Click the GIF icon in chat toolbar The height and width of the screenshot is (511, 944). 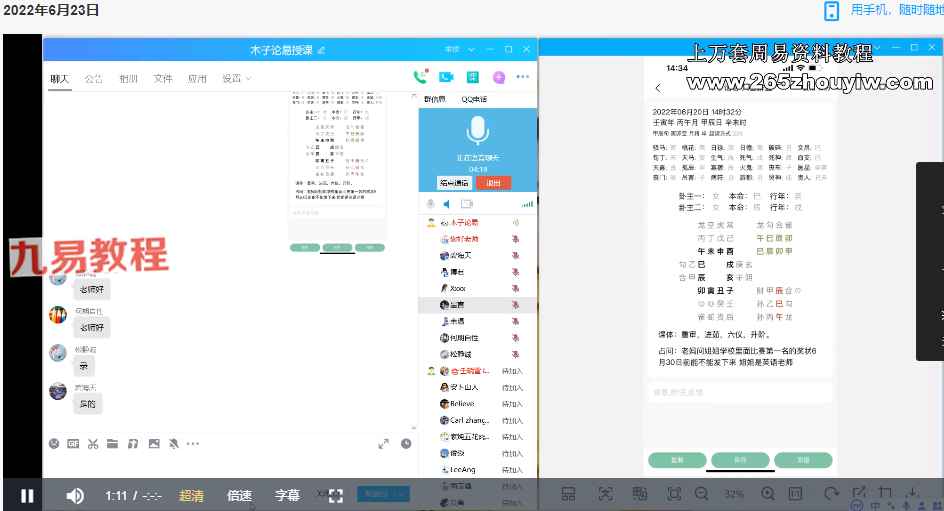click(73, 443)
